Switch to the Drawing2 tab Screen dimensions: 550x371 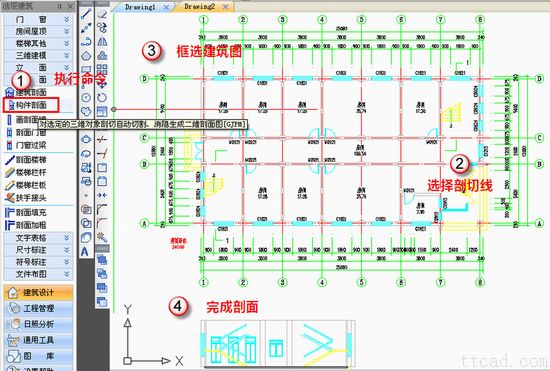200,7
